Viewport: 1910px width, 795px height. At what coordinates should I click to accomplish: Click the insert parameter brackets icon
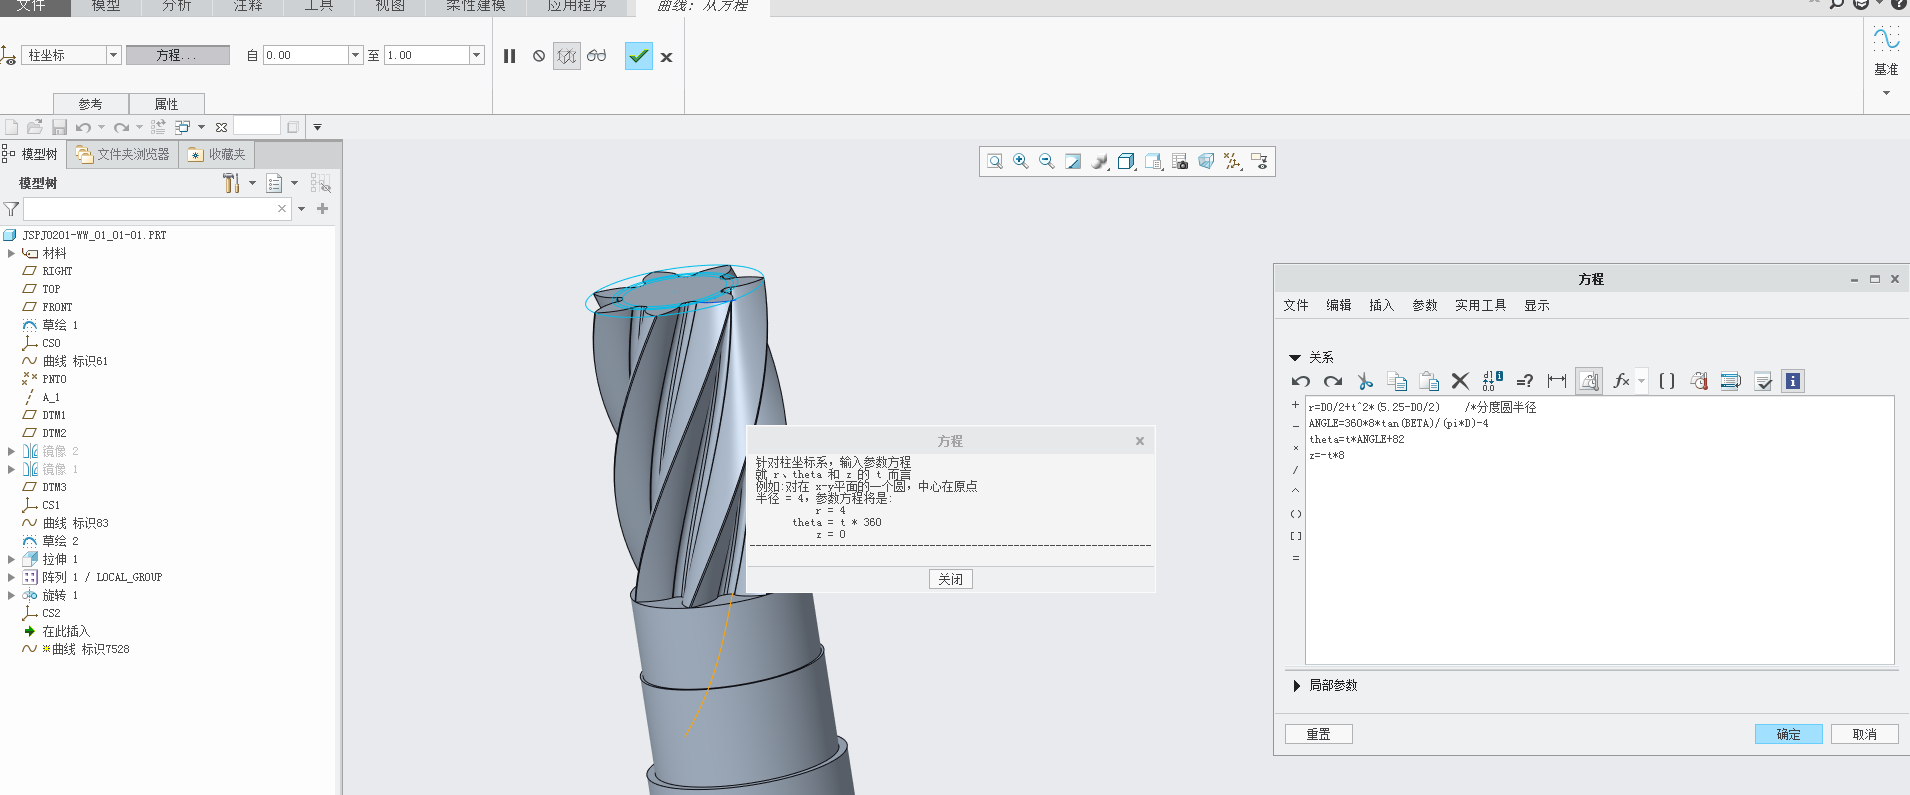[1667, 381]
